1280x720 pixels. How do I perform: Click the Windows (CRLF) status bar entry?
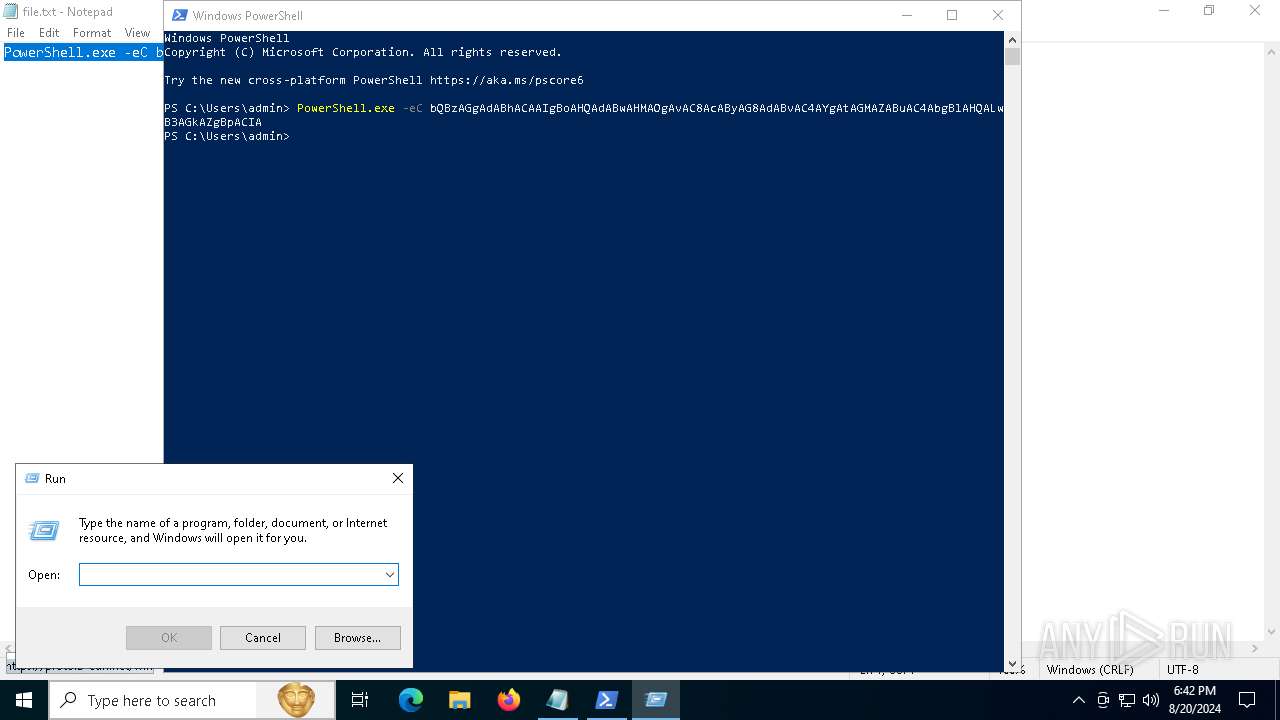(x=1090, y=670)
